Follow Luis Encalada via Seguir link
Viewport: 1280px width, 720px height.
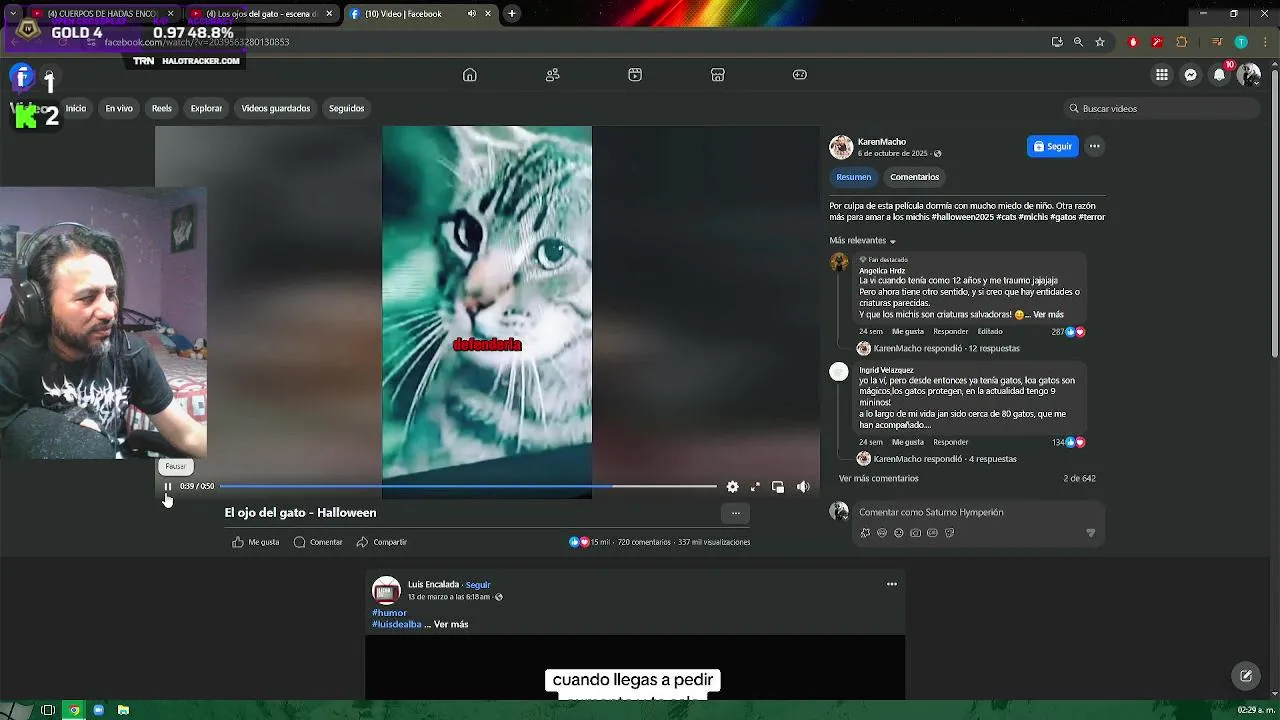point(478,585)
